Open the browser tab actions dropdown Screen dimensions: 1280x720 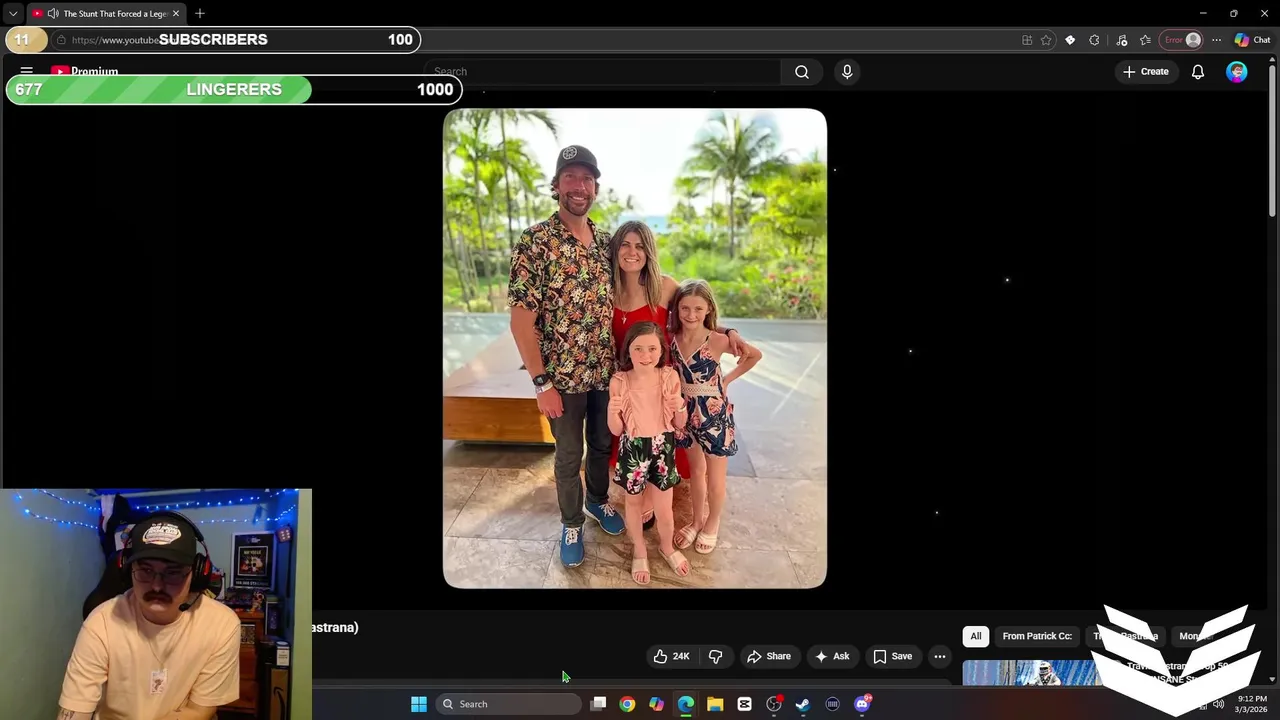click(x=13, y=14)
